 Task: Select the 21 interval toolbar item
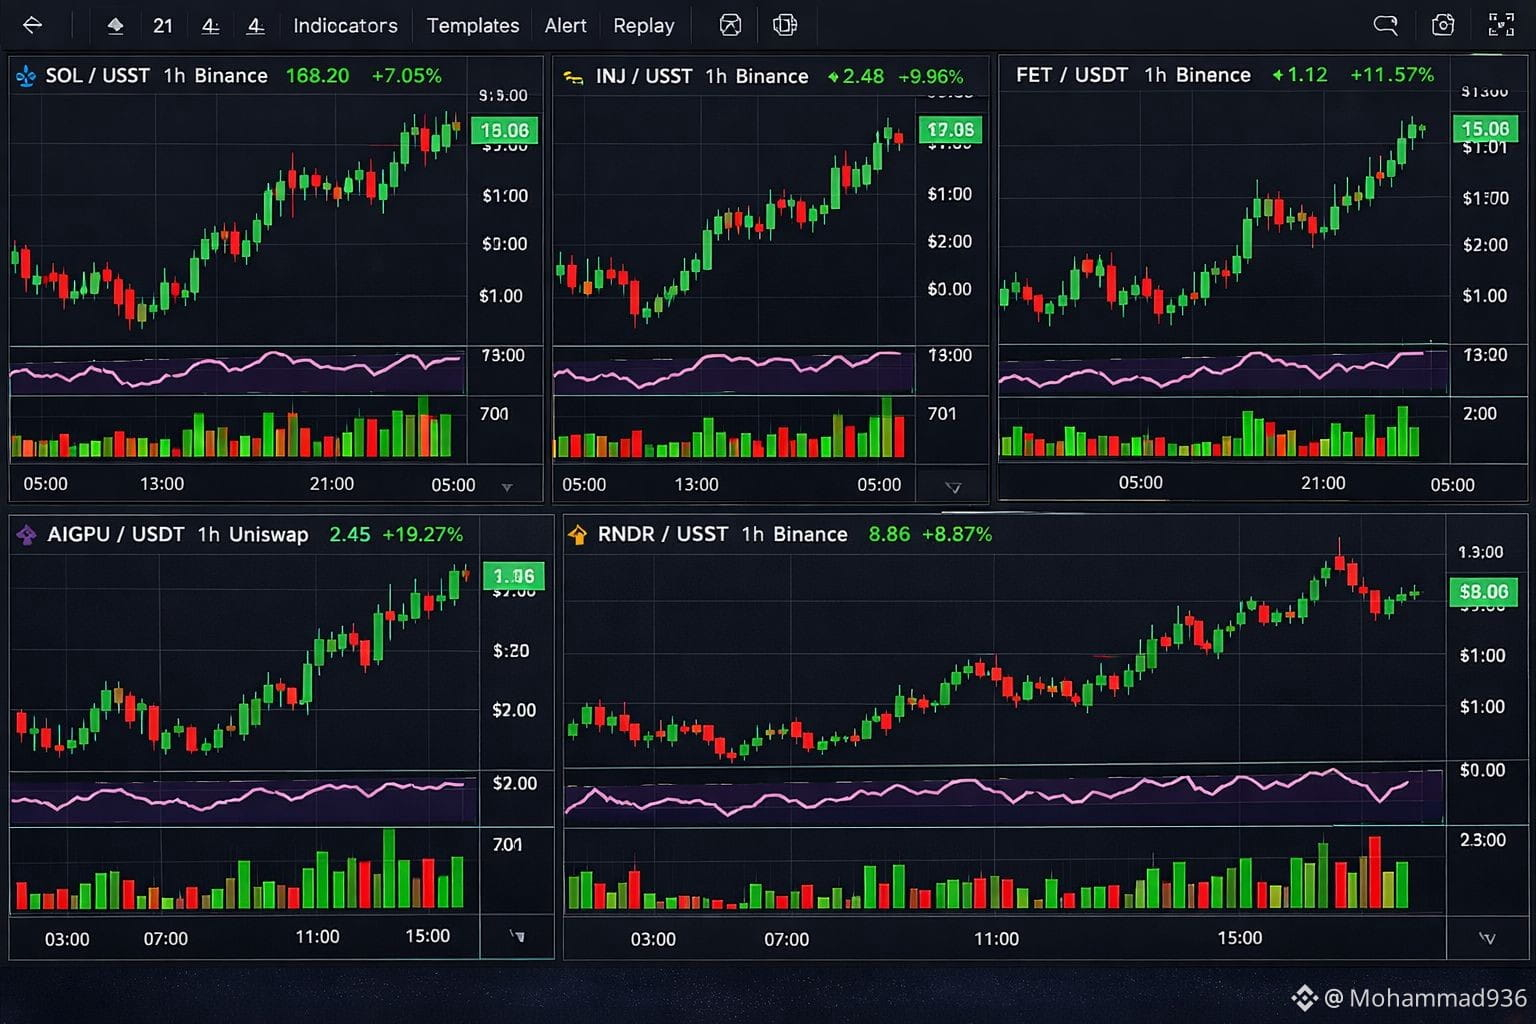point(163,26)
